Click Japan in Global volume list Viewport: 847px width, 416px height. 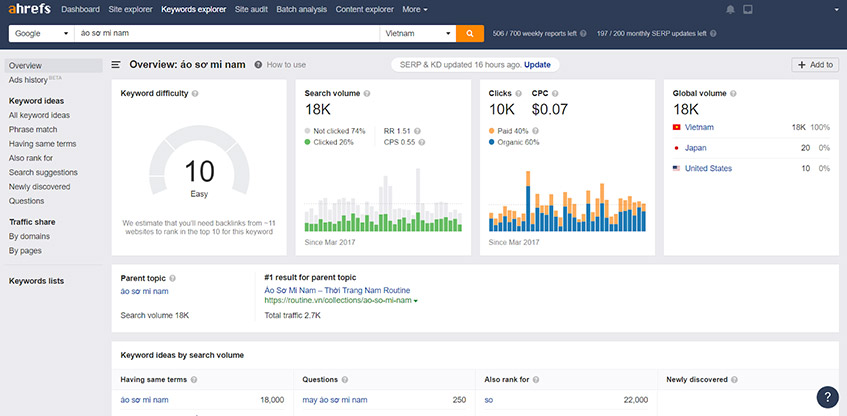click(x=695, y=148)
